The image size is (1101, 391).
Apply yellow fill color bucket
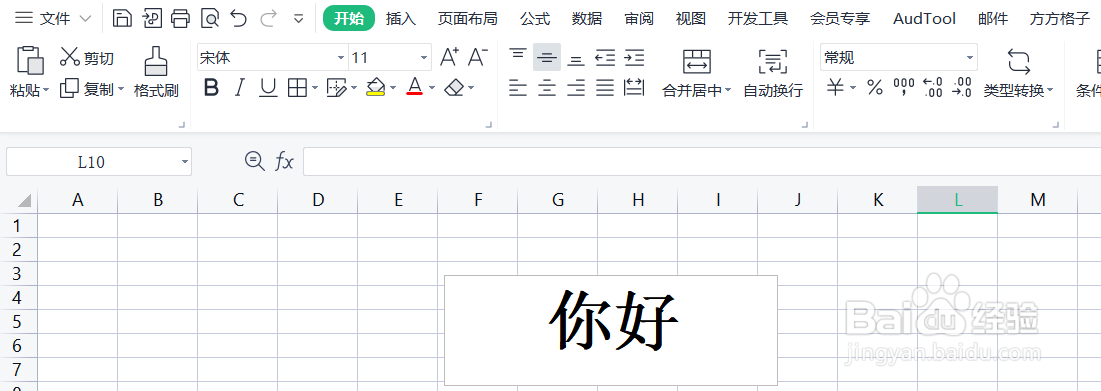(x=376, y=88)
